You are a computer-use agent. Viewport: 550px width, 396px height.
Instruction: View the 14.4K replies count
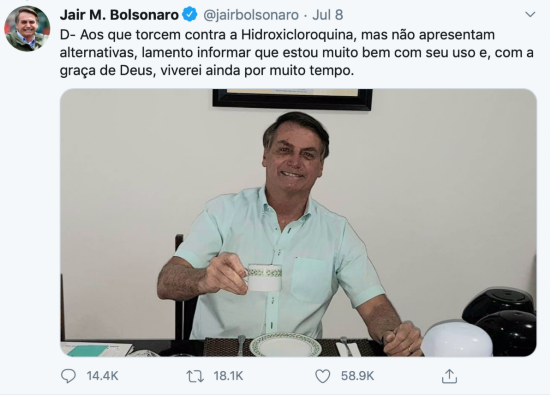click(102, 376)
